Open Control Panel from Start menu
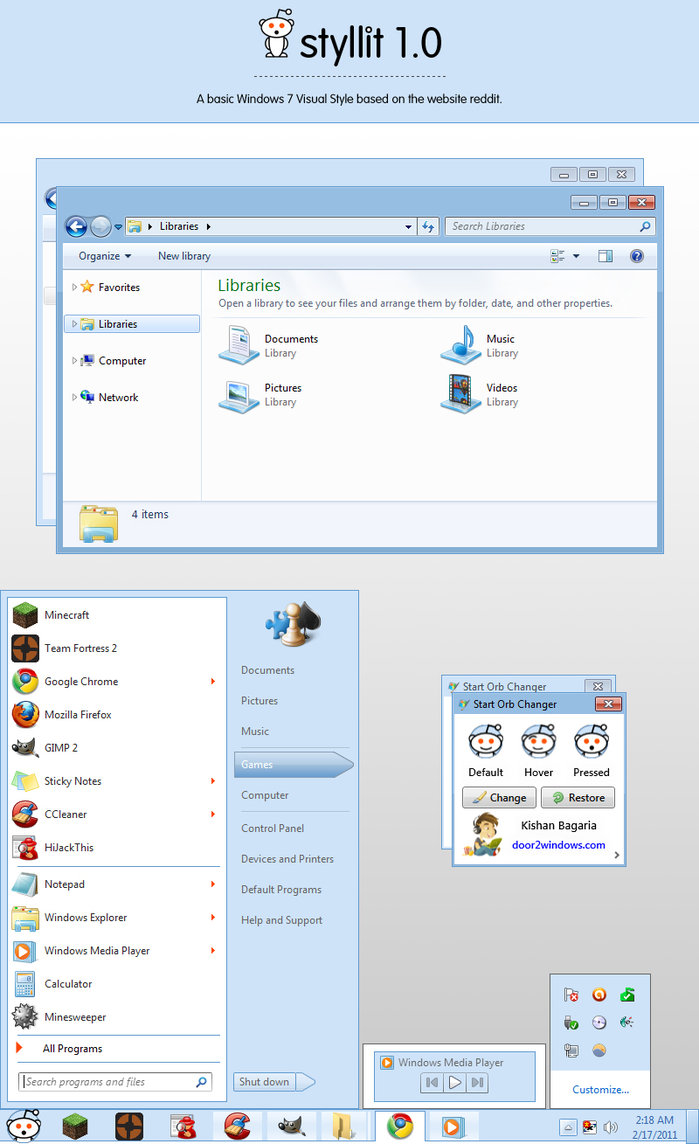The image size is (699, 1144). click(x=272, y=828)
